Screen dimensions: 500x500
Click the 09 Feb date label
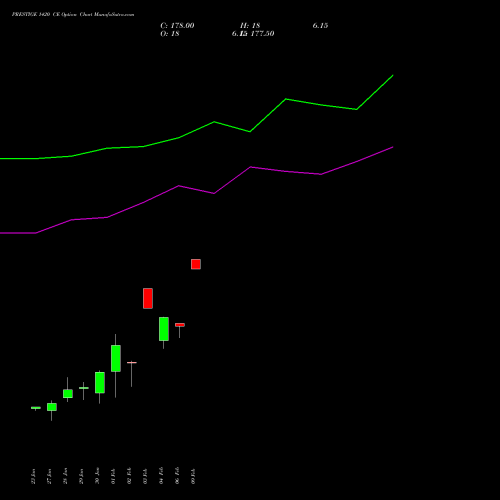193,477
